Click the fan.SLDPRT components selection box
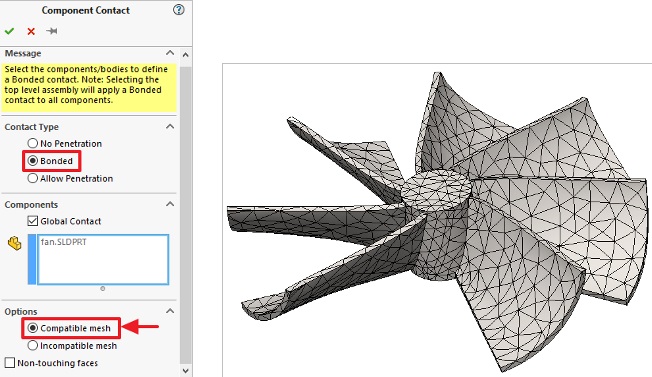The width and height of the screenshot is (652, 377). pyautogui.click(x=103, y=260)
